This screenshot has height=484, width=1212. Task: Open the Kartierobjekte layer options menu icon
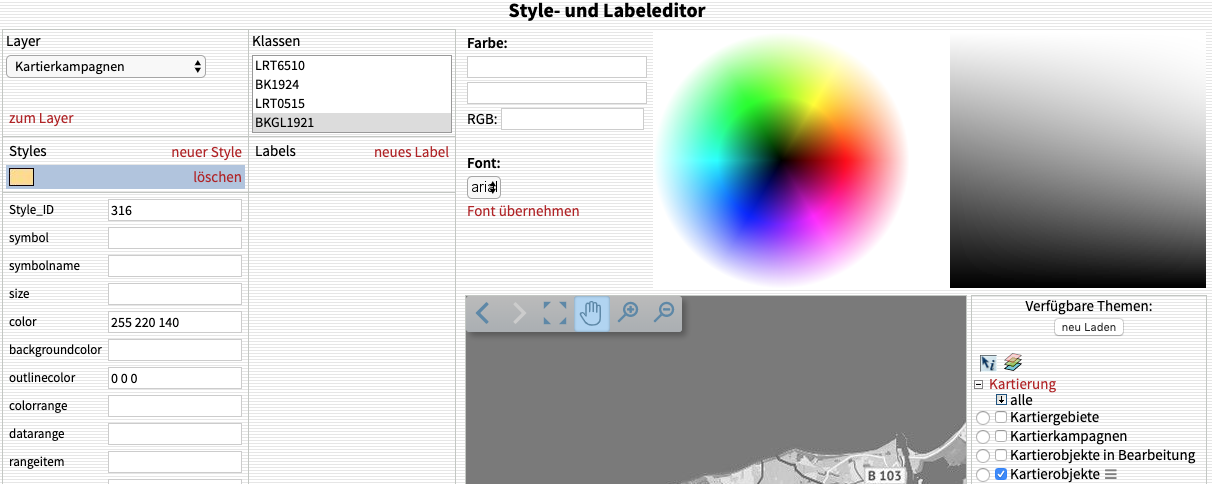coord(1109,474)
